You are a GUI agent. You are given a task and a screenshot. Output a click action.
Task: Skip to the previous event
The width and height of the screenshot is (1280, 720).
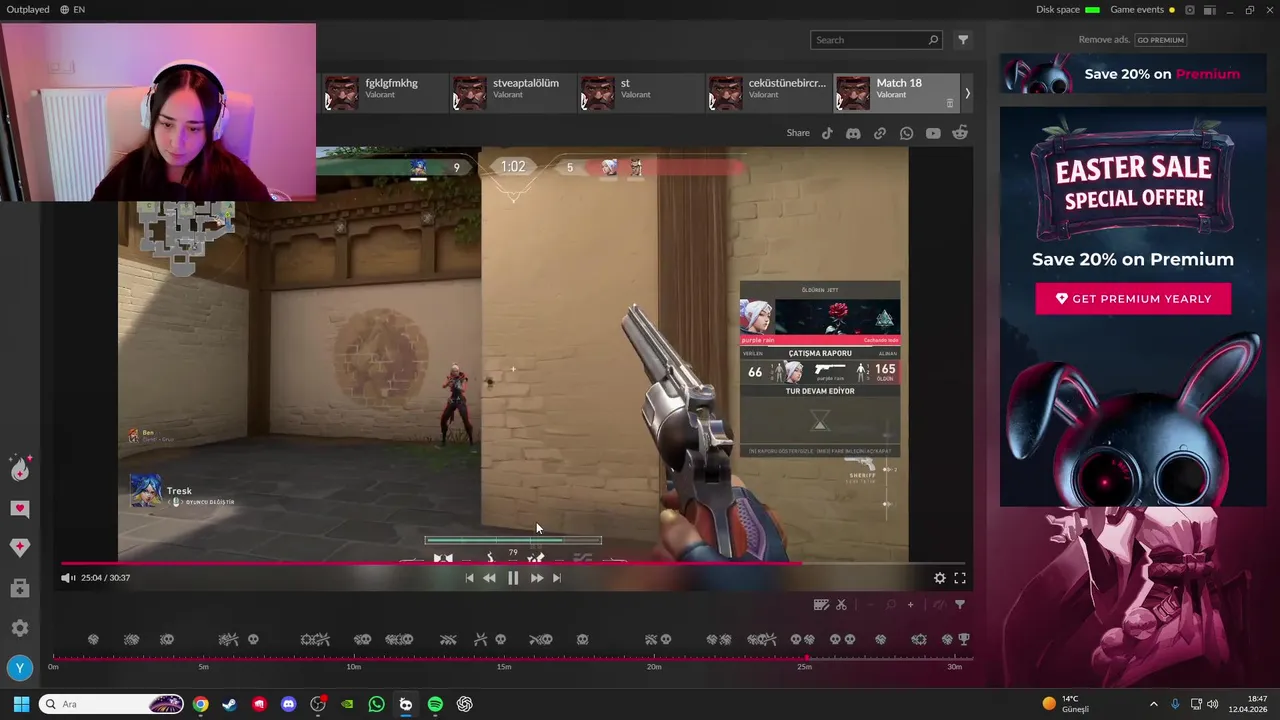469,578
